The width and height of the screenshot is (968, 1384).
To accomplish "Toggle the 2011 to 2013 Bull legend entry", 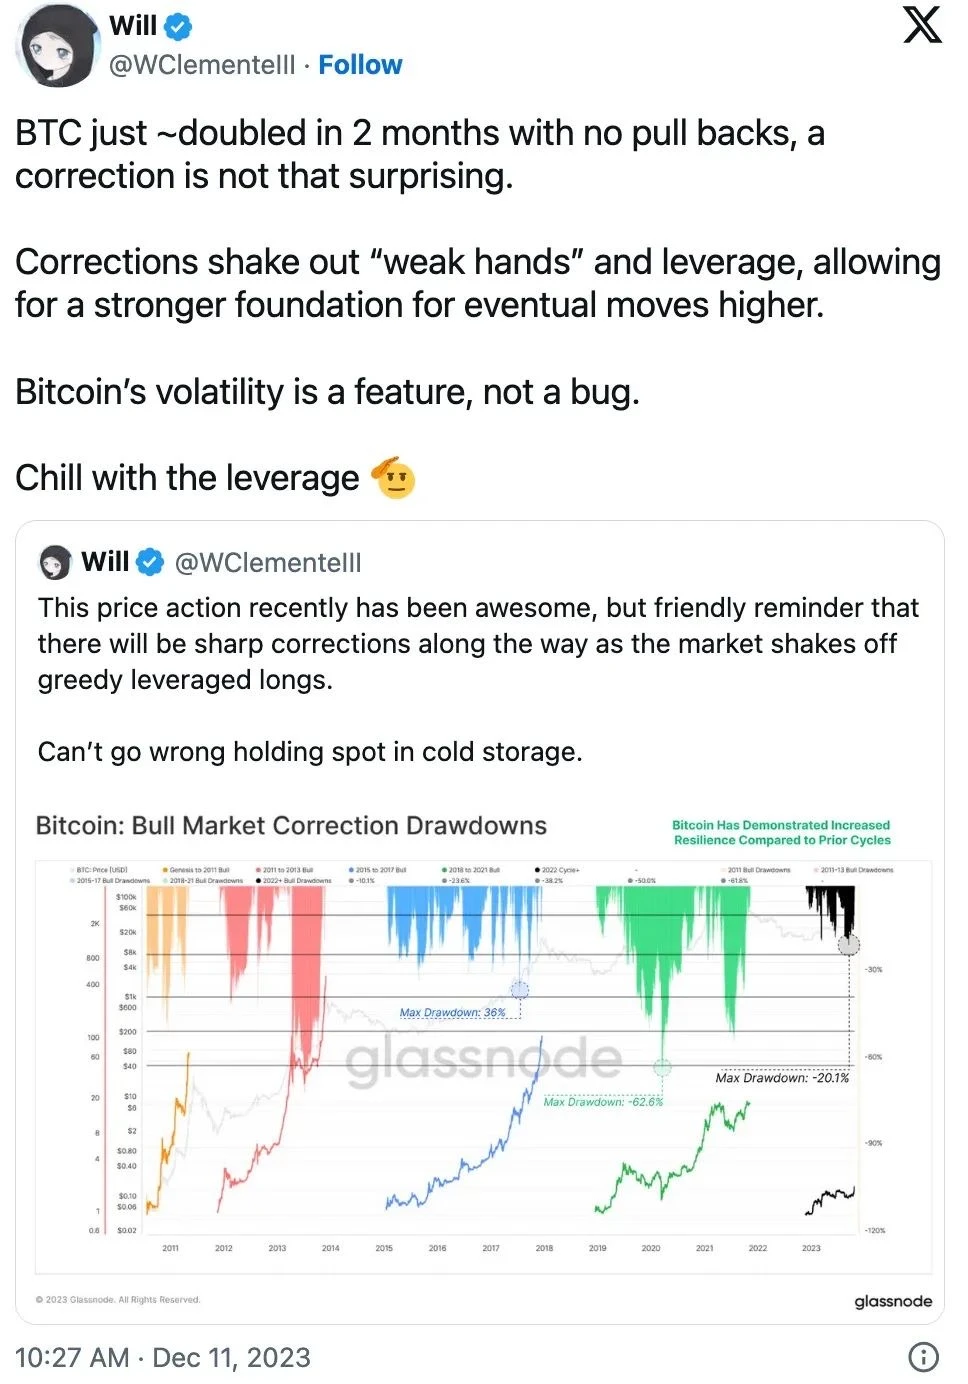I will [287, 870].
